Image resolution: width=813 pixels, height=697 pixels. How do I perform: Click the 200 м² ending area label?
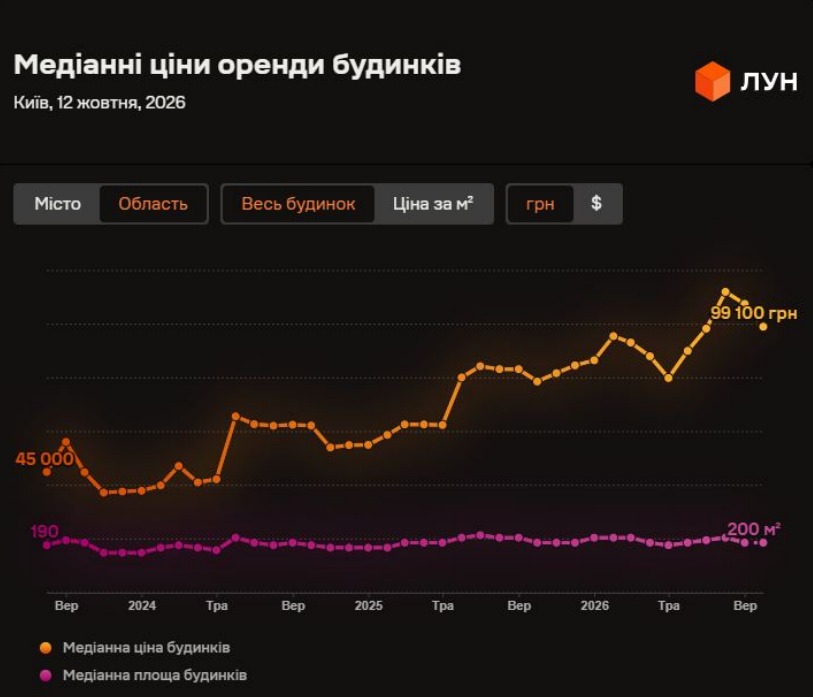[753, 529]
